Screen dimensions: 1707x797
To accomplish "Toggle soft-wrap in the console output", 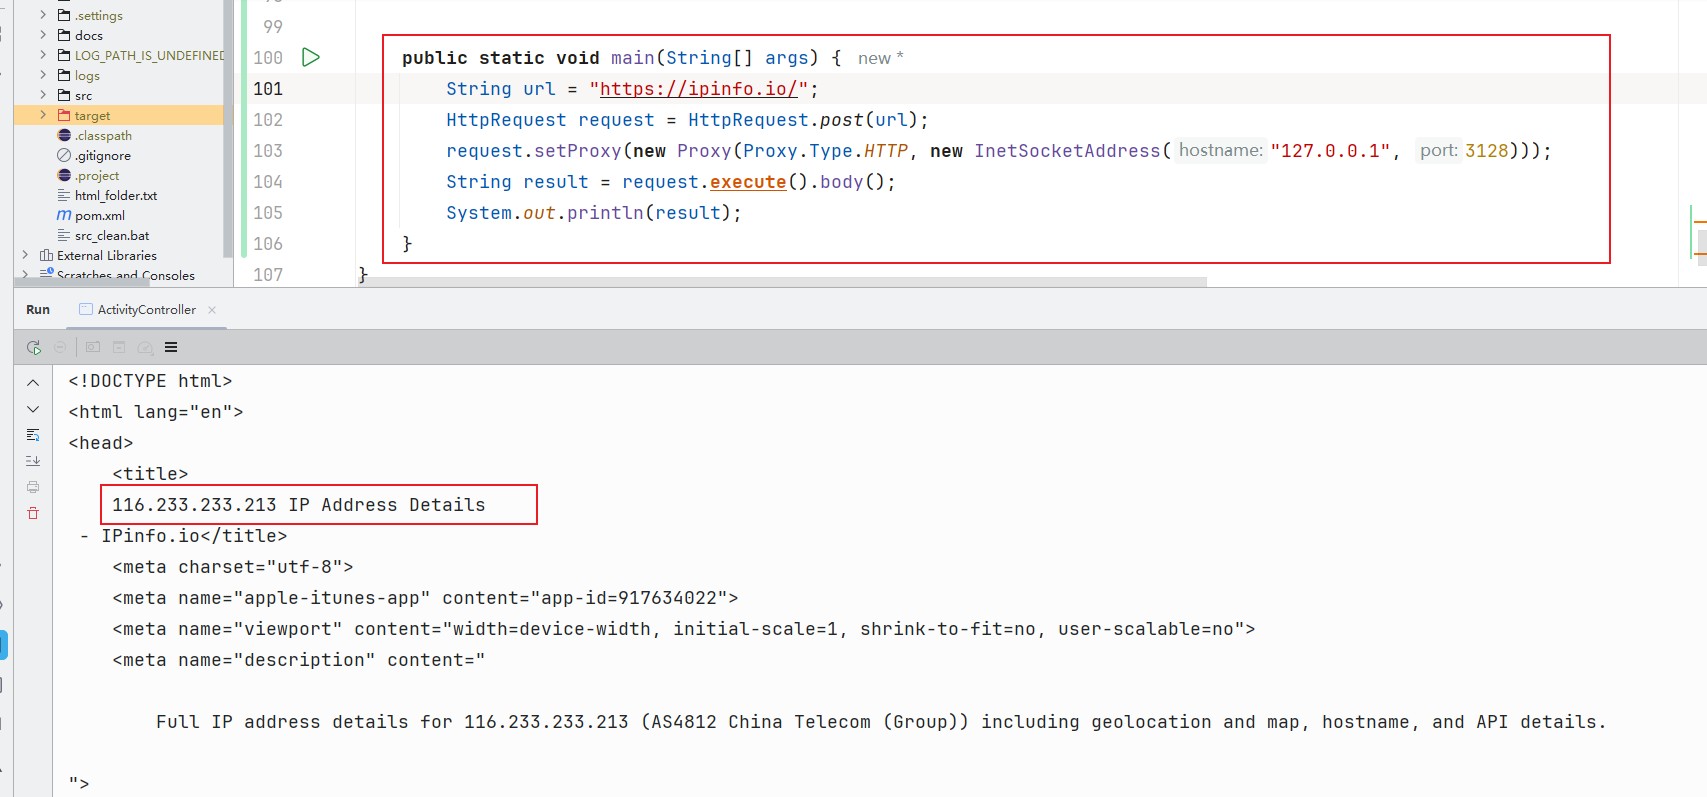I will [33, 435].
